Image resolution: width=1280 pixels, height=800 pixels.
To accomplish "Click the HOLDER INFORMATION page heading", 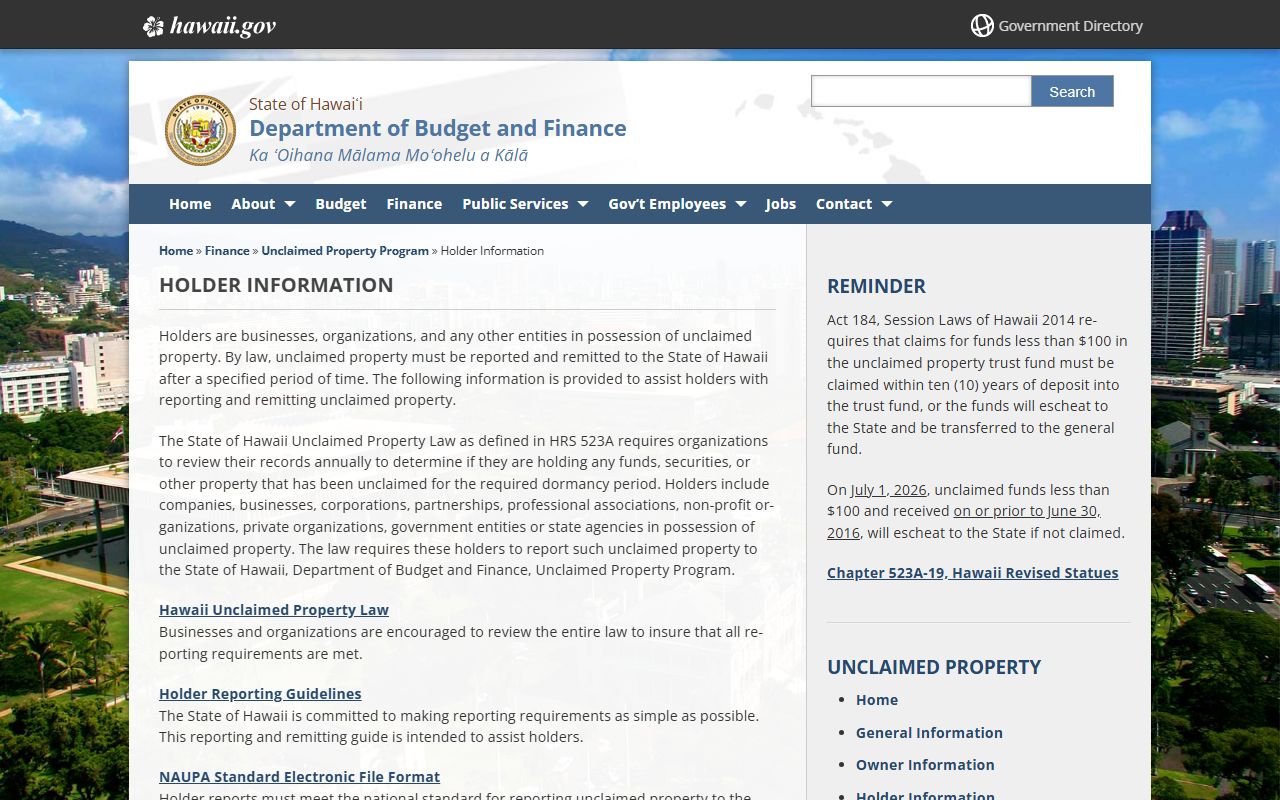I will coord(276,285).
